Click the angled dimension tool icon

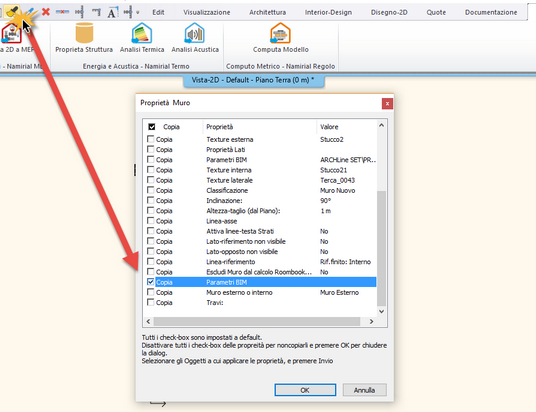(x=96, y=12)
